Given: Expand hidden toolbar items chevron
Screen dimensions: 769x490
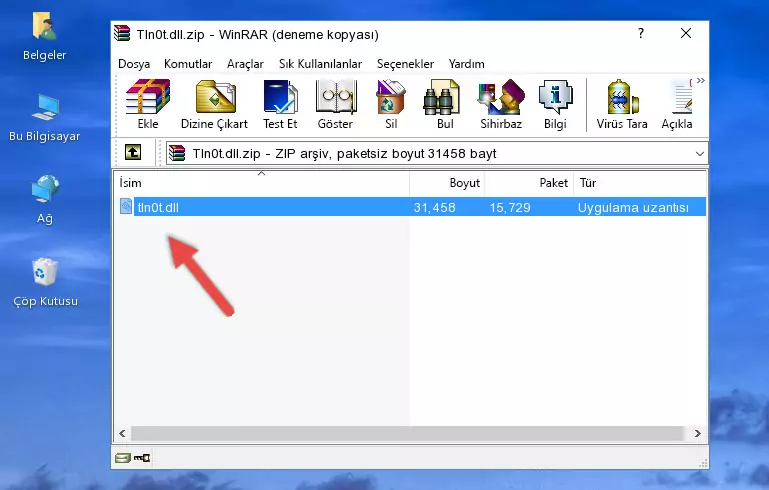Looking at the screenshot, I should click(701, 80).
